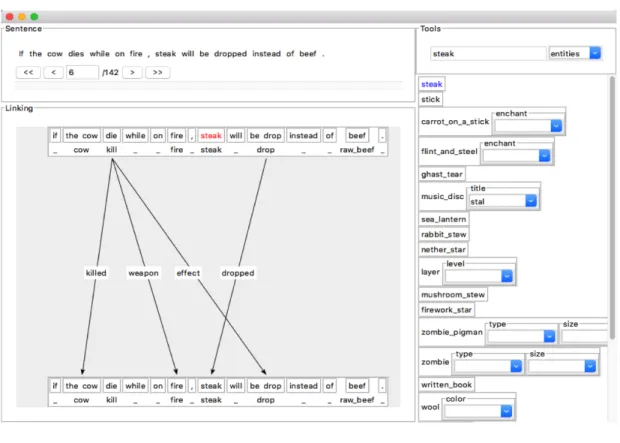Click the 'beef' token in bottom row
The height and width of the screenshot is (443, 620).
(357, 386)
